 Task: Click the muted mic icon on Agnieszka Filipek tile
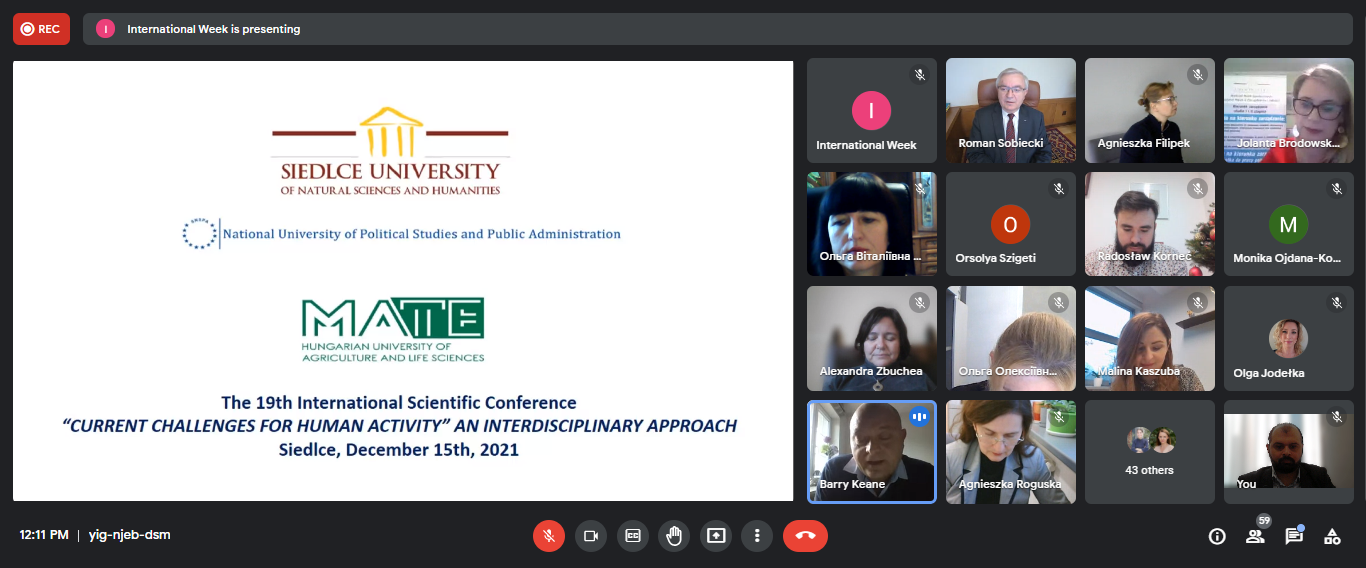1197,75
